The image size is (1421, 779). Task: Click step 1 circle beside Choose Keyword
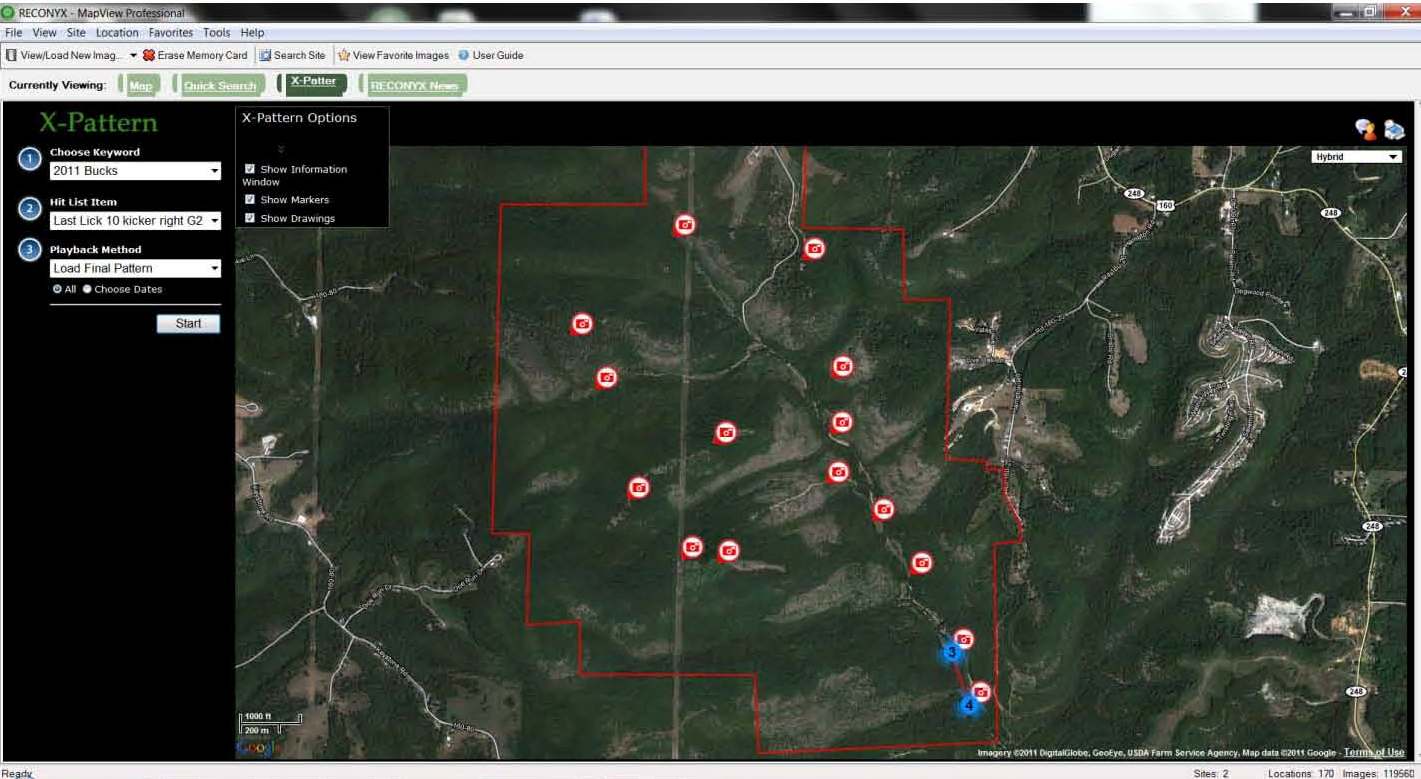point(30,159)
